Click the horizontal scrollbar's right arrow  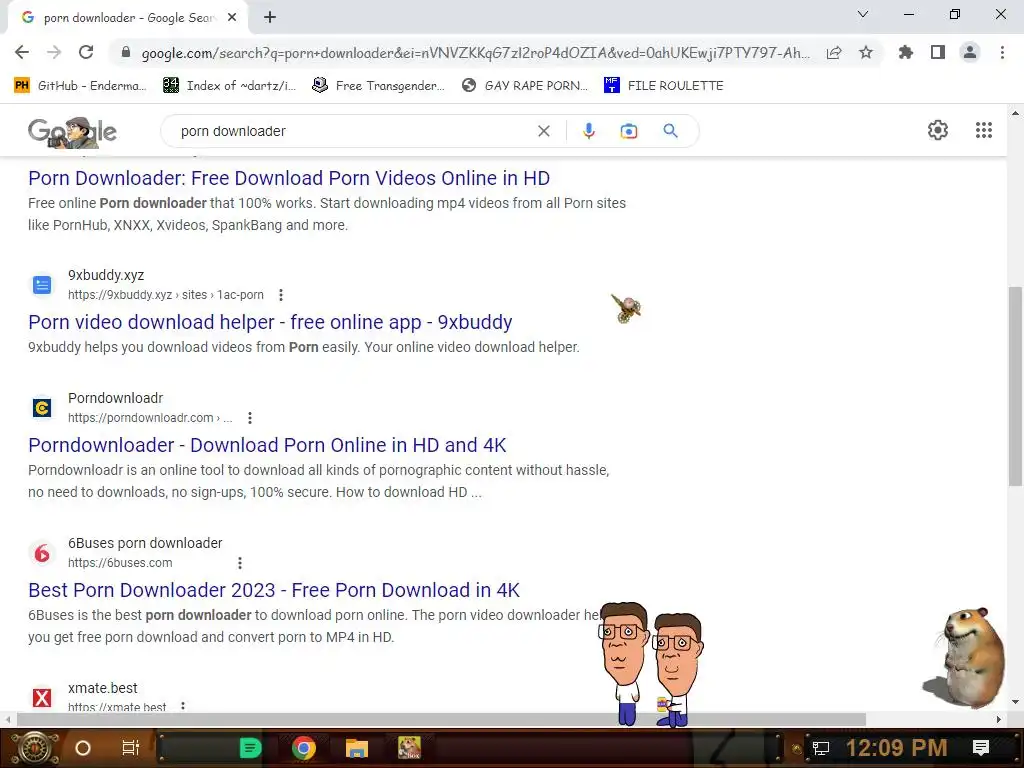point(999,719)
